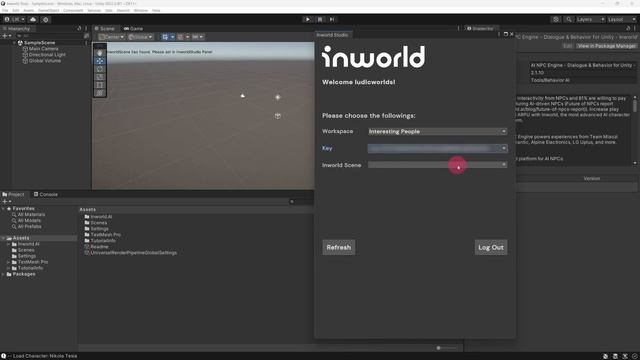The width and height of the screenshot is (640, 360).
Task: Select the Hand view tool in Scene
Action: pyautogui.click(x=100, y=53)
